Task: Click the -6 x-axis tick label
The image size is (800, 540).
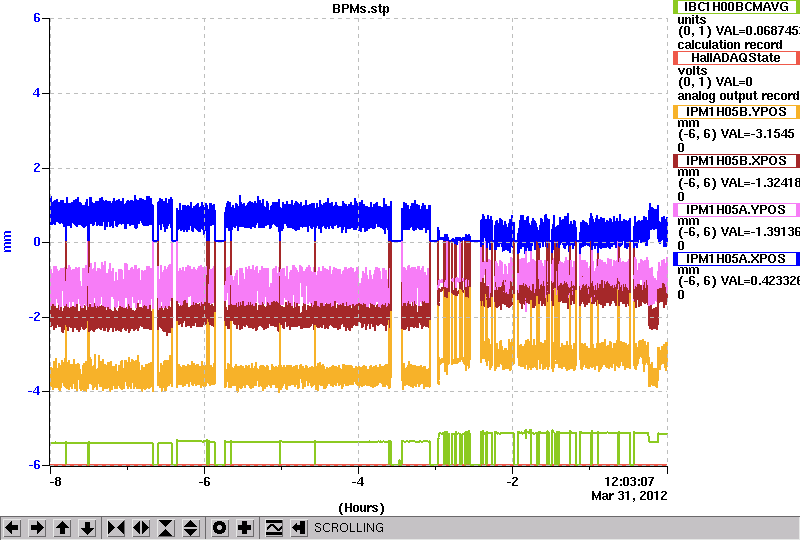Action: pyautogui.click(x=204, y=482)
